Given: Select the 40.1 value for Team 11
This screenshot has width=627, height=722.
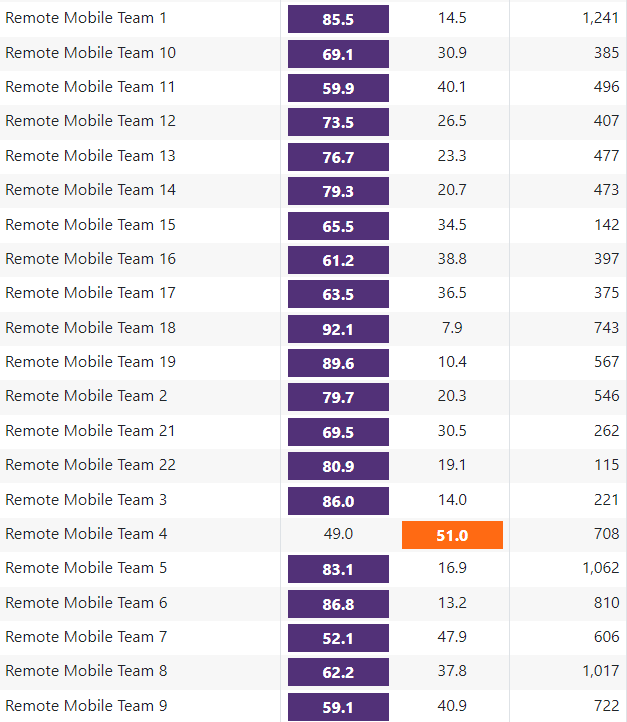Looking at the screenshot, I should pyautogui.click(x=452, y=87).
